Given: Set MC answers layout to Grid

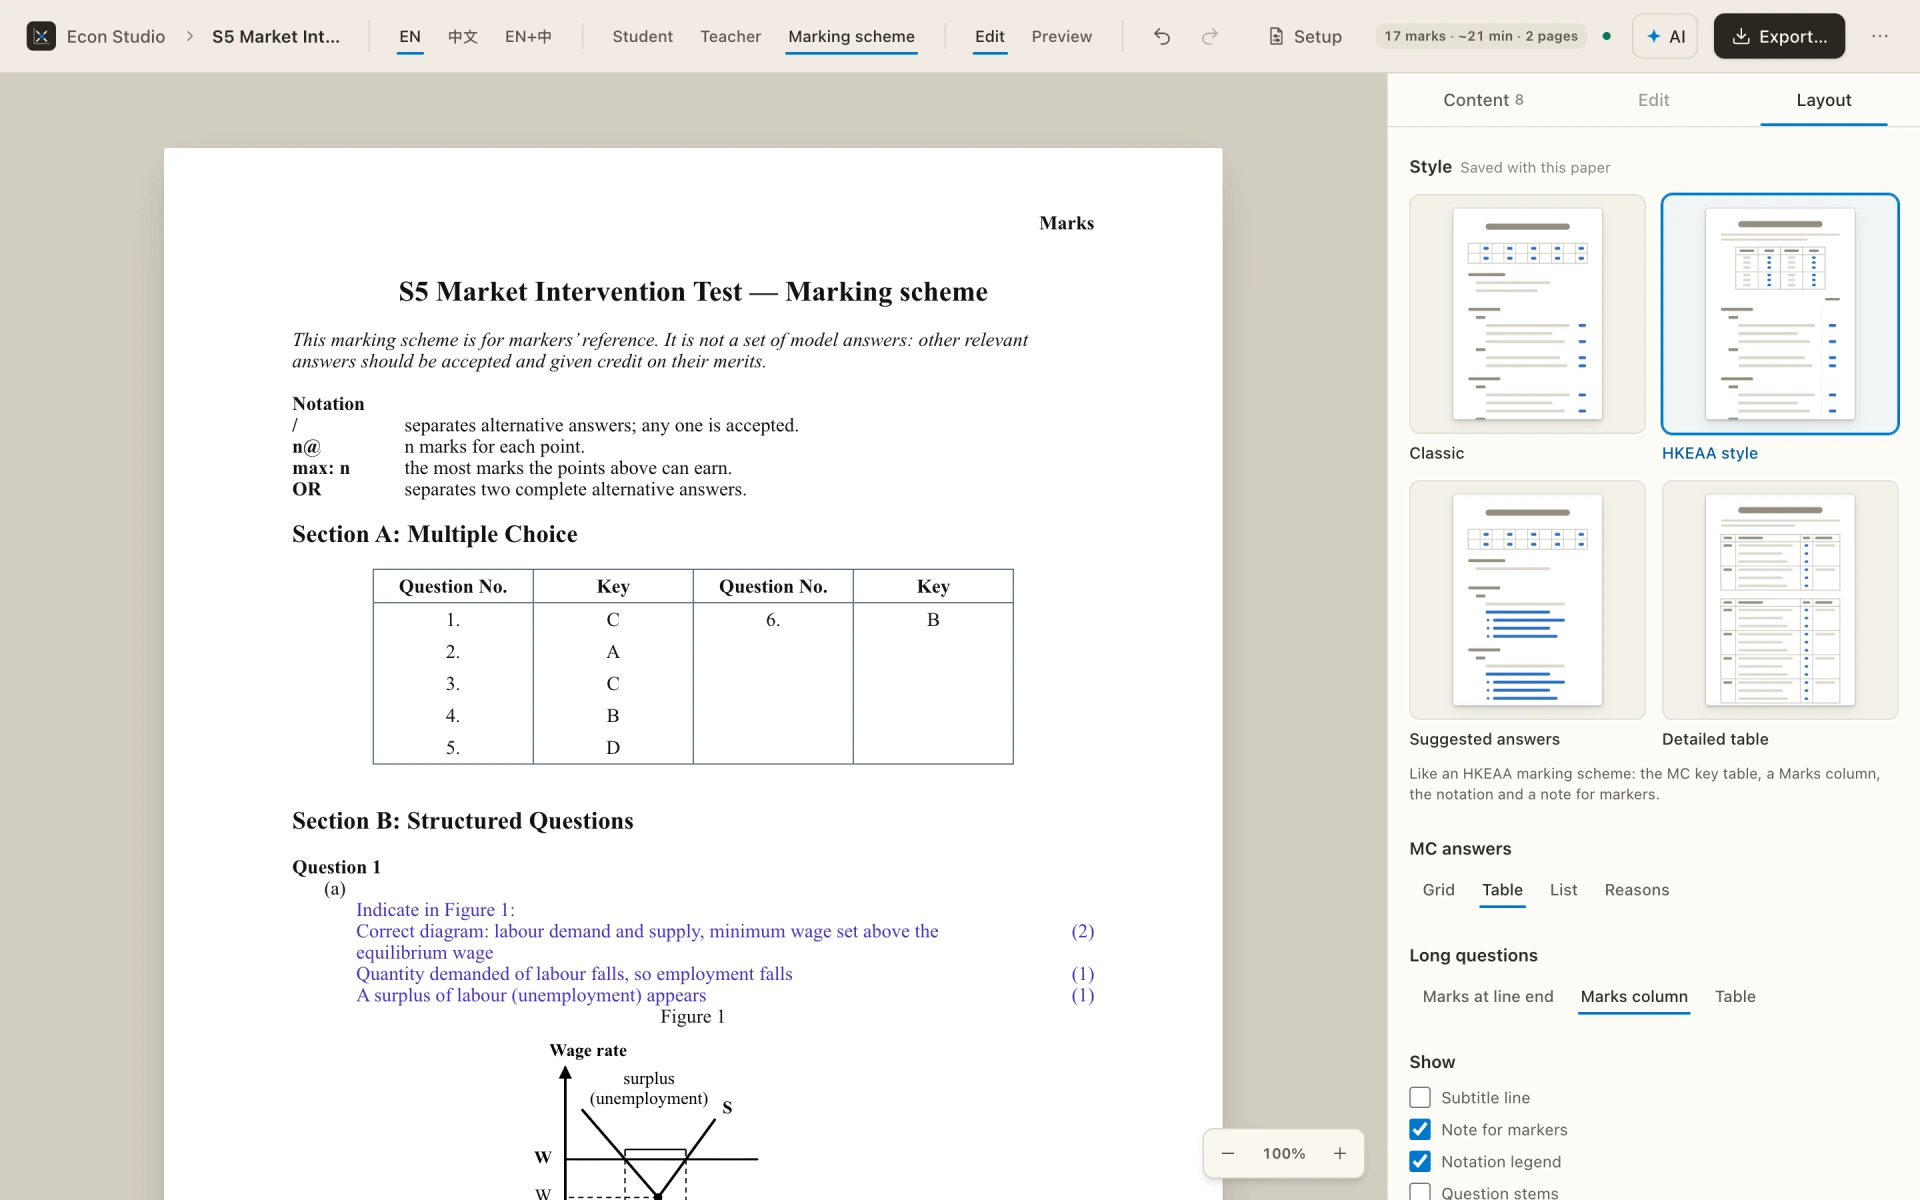Looking at the screenshot, I should point(1438,890).
